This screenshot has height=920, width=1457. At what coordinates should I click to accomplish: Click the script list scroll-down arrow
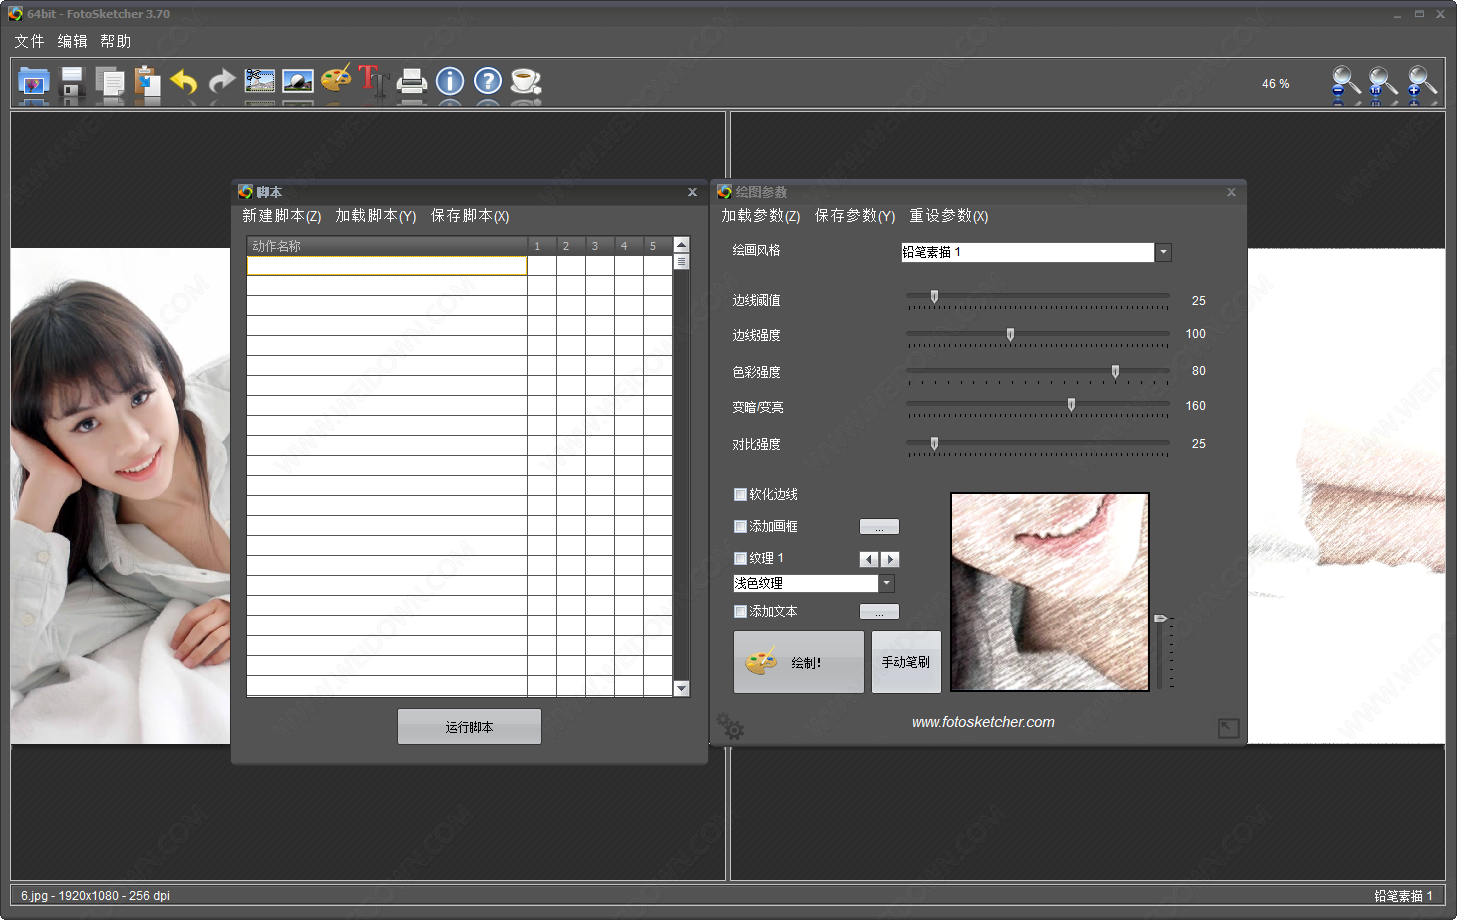click(x=682, y=688)
